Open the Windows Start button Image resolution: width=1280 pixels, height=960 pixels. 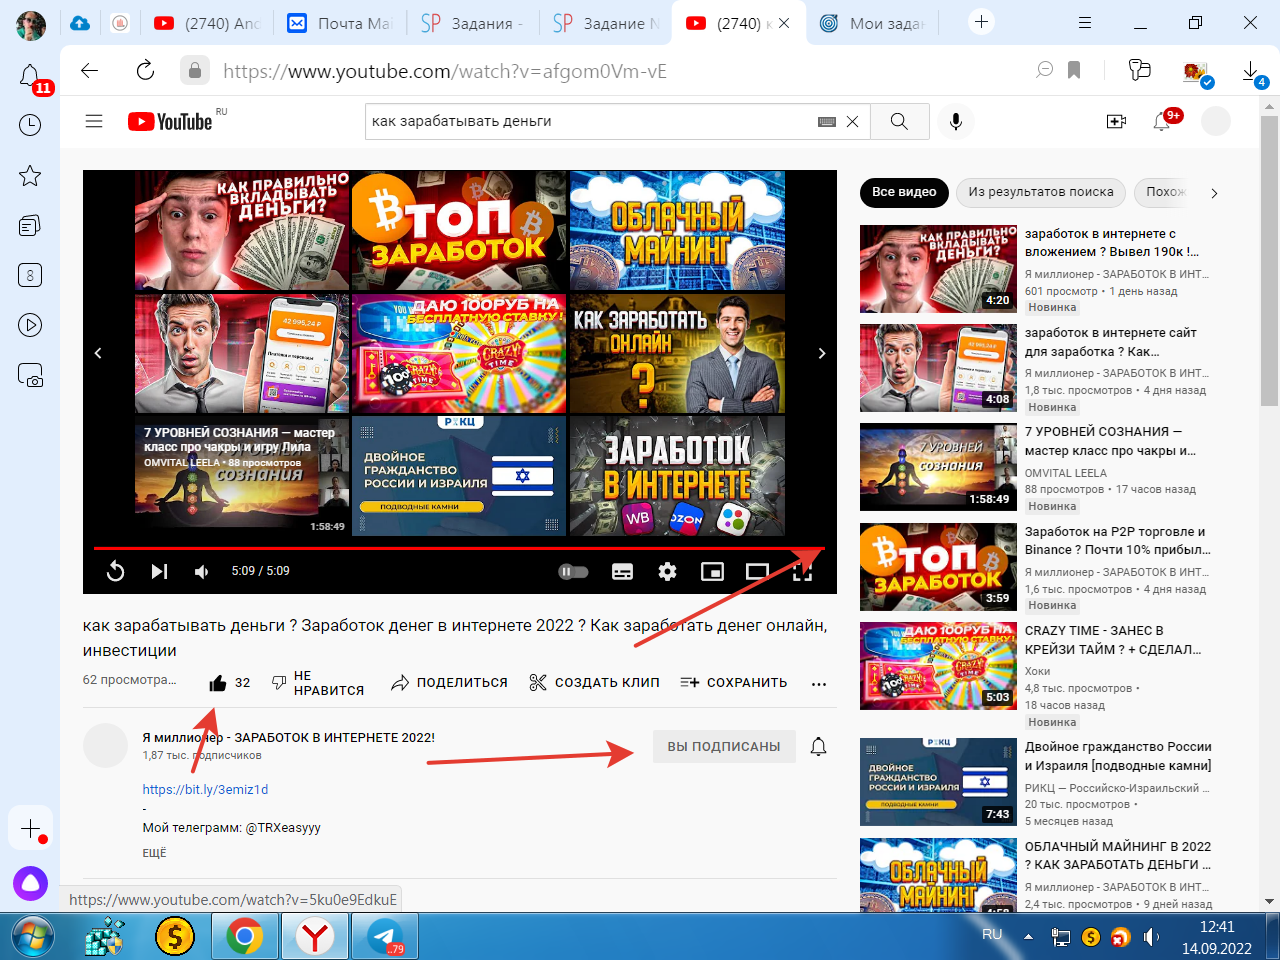click(x=33, y=936)
